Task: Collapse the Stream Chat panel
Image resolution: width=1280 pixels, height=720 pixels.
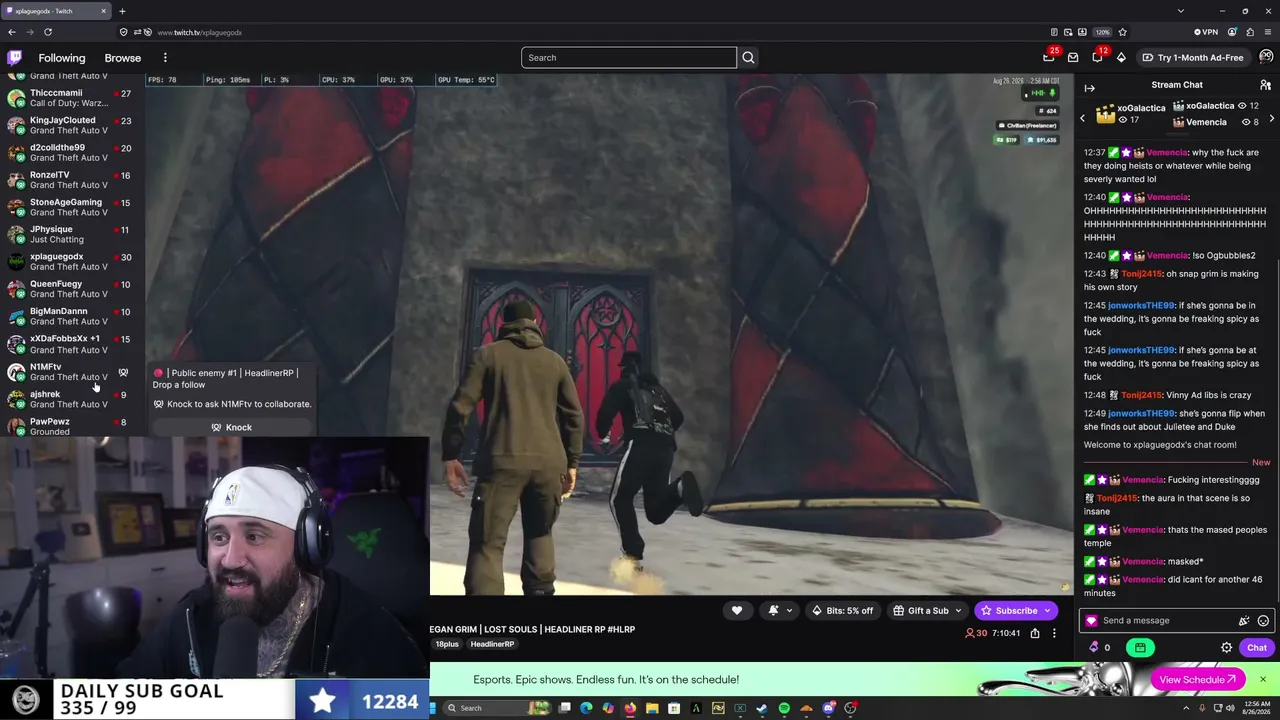Action: [1090, 88]
